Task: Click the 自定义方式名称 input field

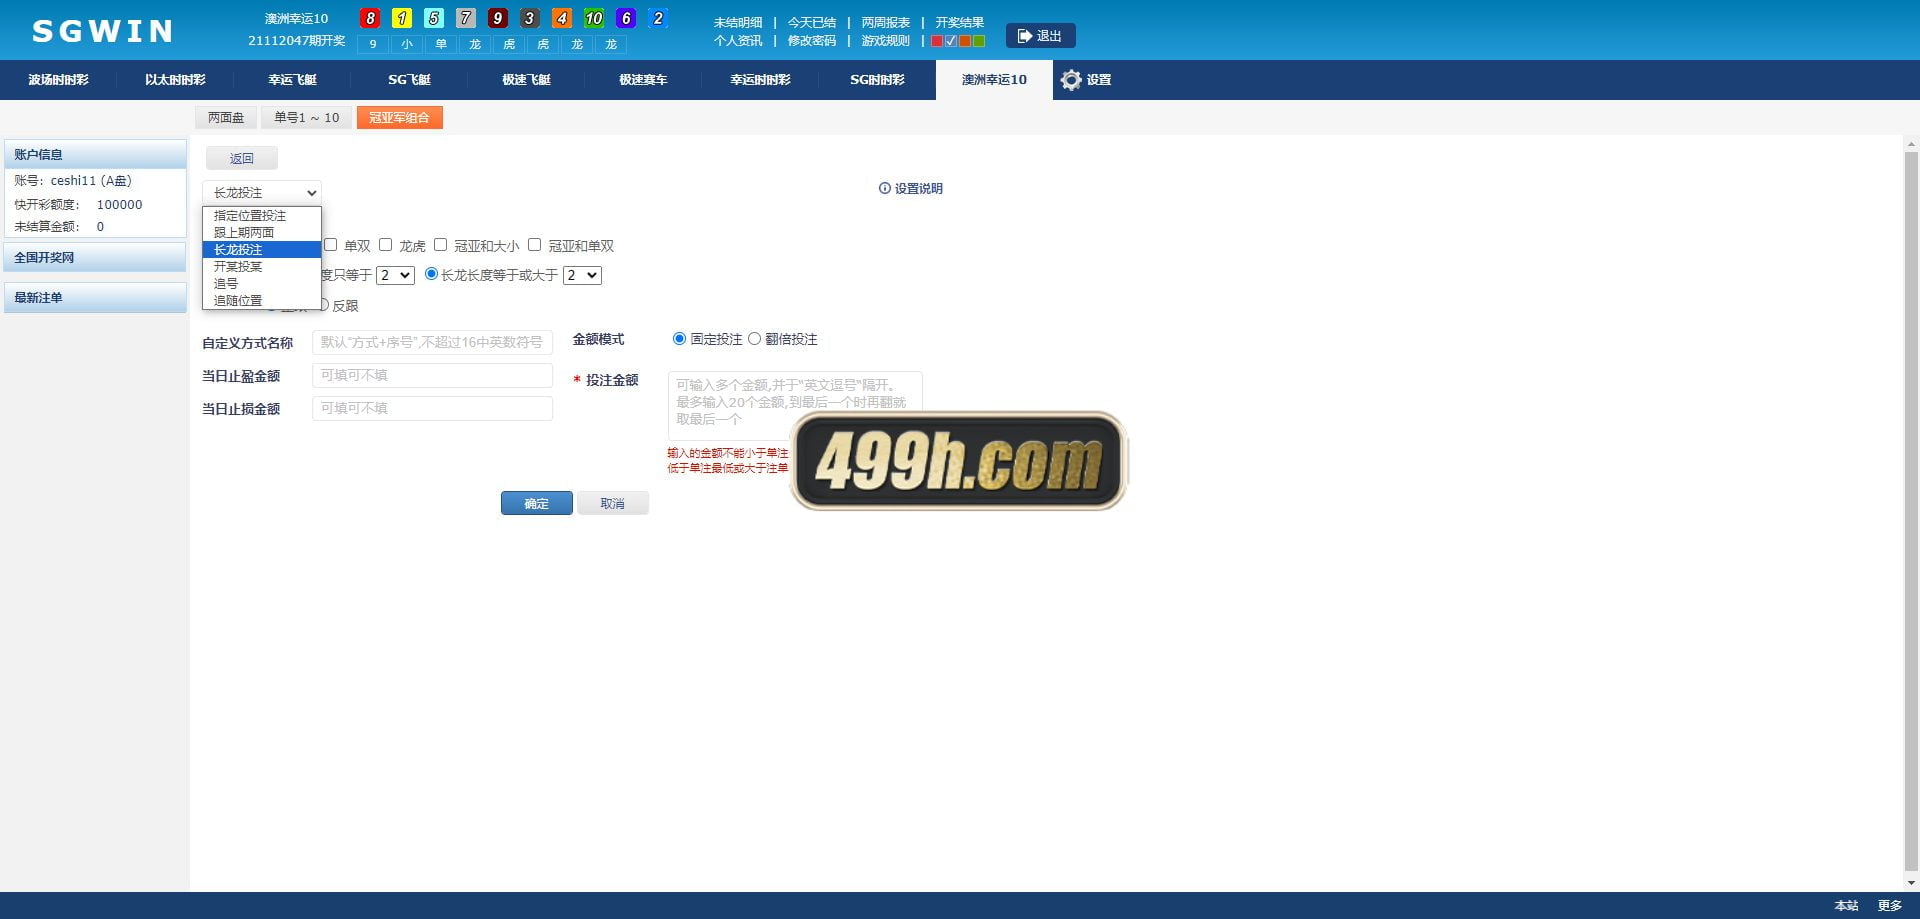Action: point(432,342)
